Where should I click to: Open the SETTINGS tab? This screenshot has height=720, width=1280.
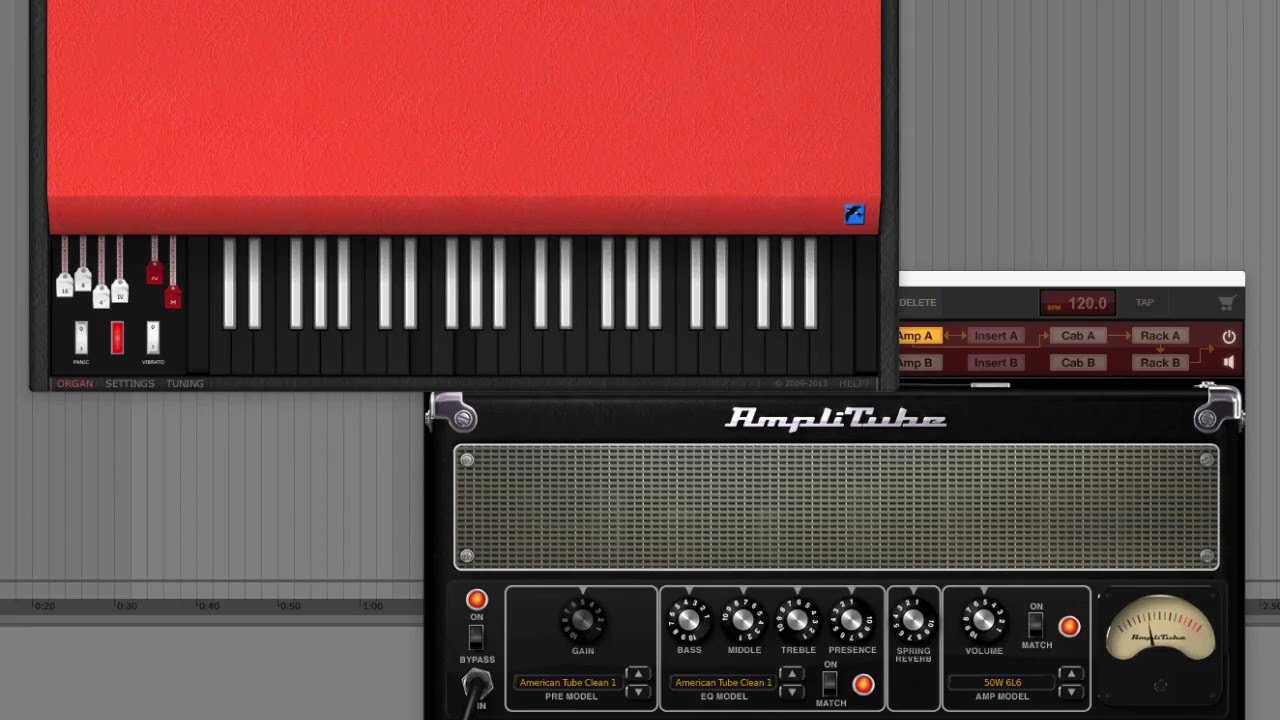(x=130, y=384)
